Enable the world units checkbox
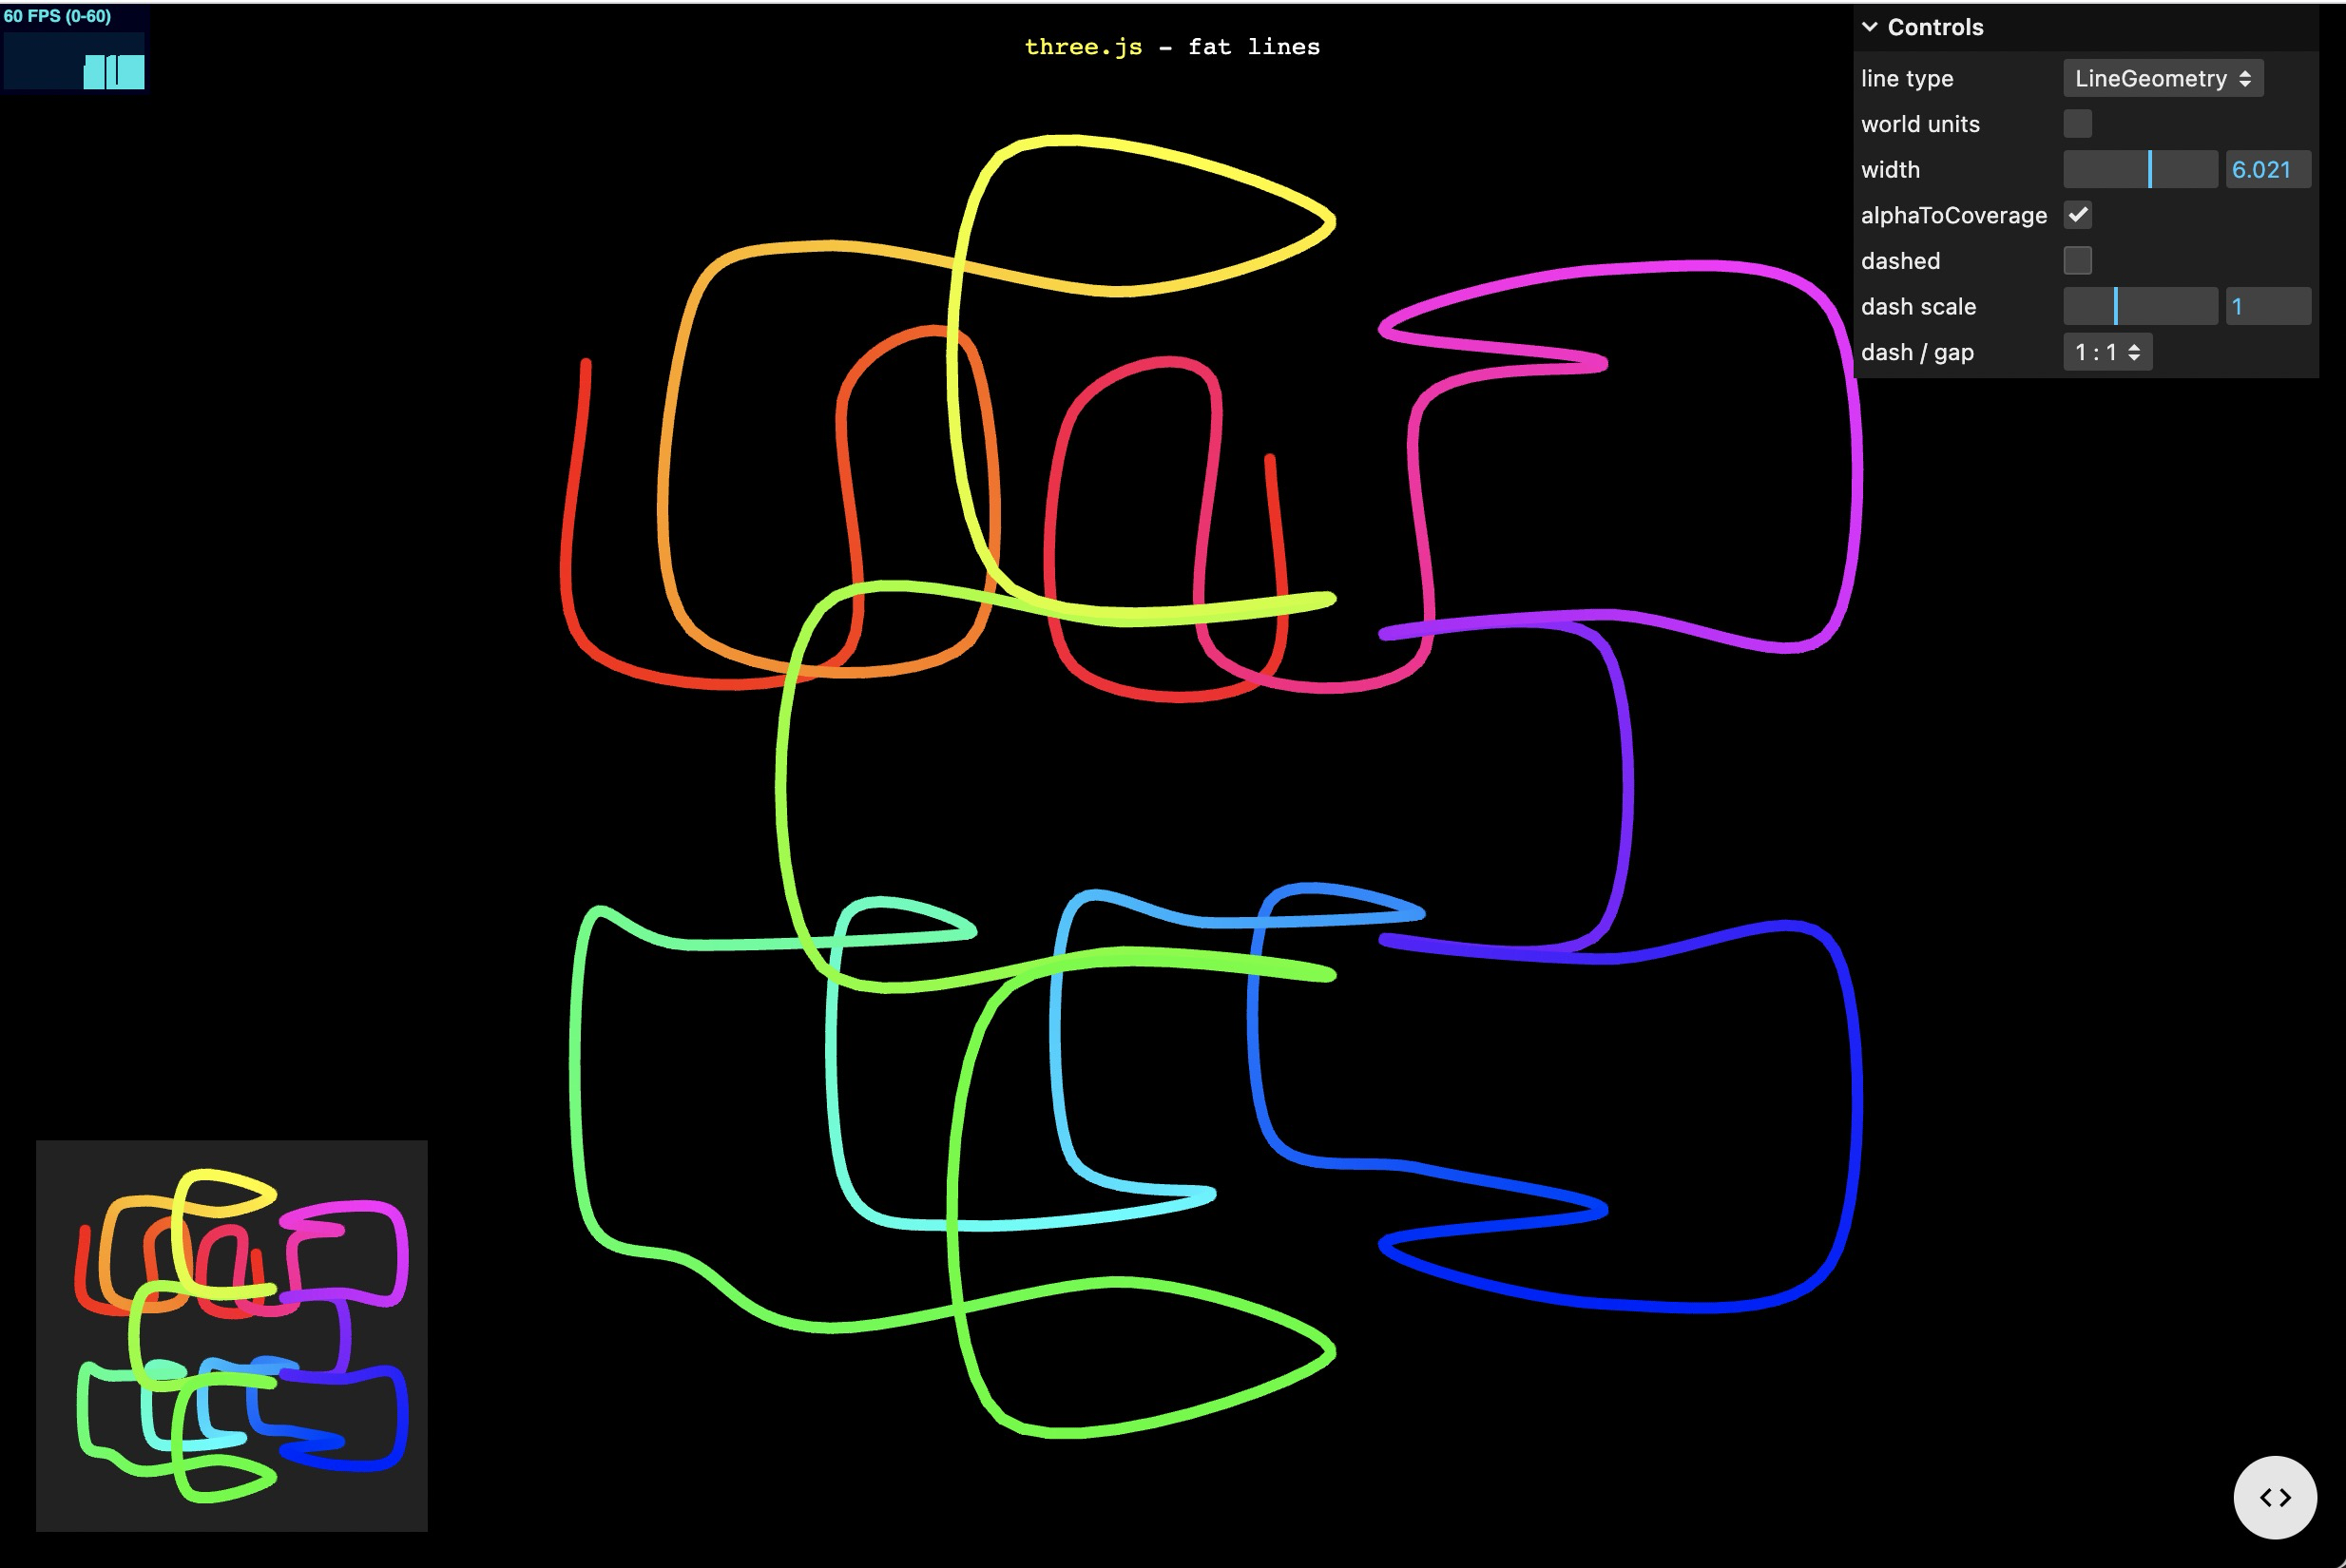Screen dimensions: 2346x1568 click(x=2077, y=124)
